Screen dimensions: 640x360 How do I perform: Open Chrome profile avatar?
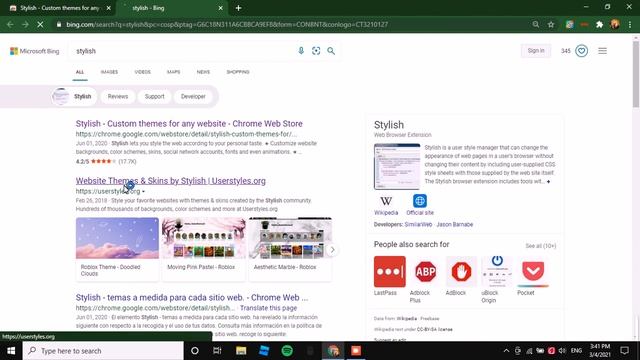615,24
